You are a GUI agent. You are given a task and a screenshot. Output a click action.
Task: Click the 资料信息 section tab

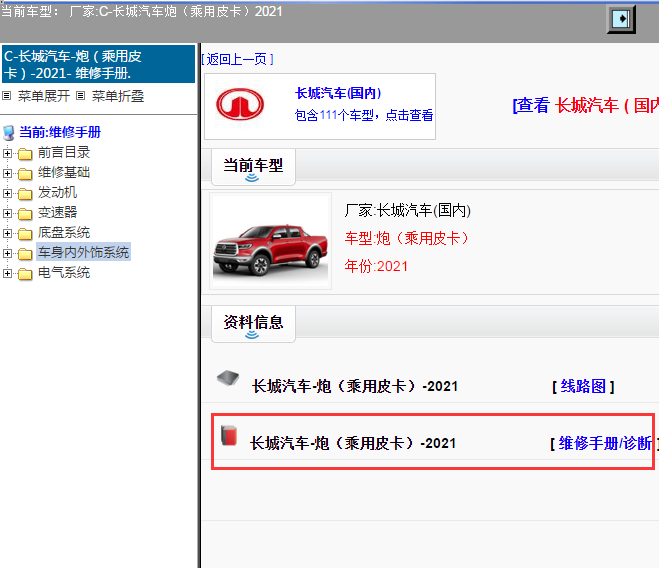pos(253,324)
